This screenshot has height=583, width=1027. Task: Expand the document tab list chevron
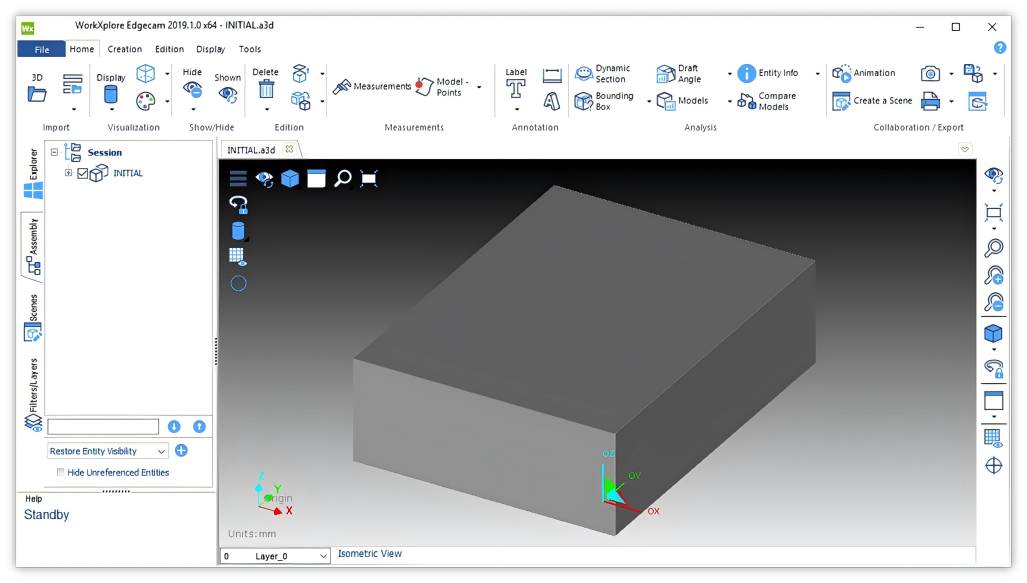(965, 149)
